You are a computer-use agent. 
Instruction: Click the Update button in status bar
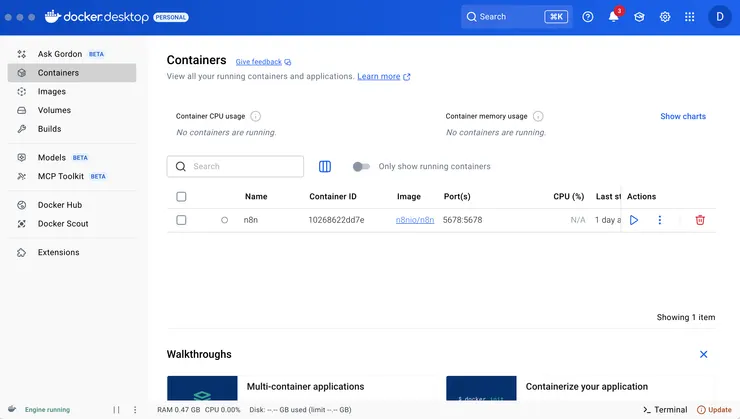(x=714, y=410)
